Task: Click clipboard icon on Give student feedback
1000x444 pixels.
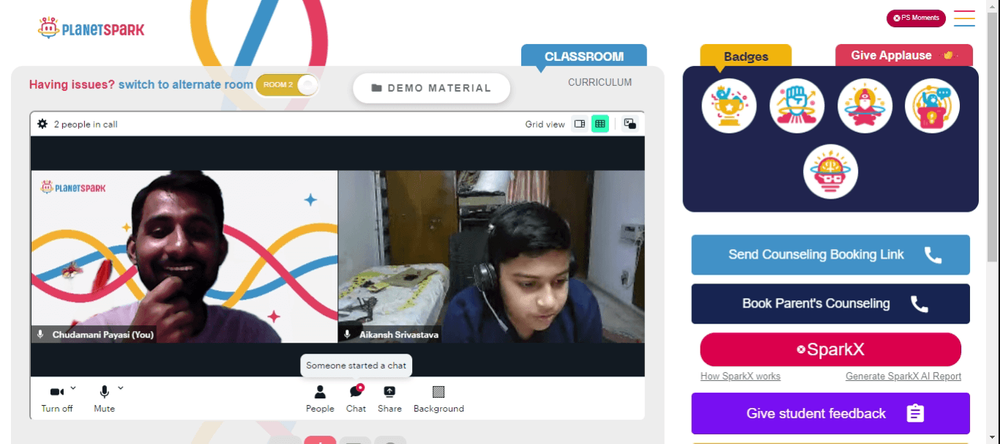Action: [915, 413]
